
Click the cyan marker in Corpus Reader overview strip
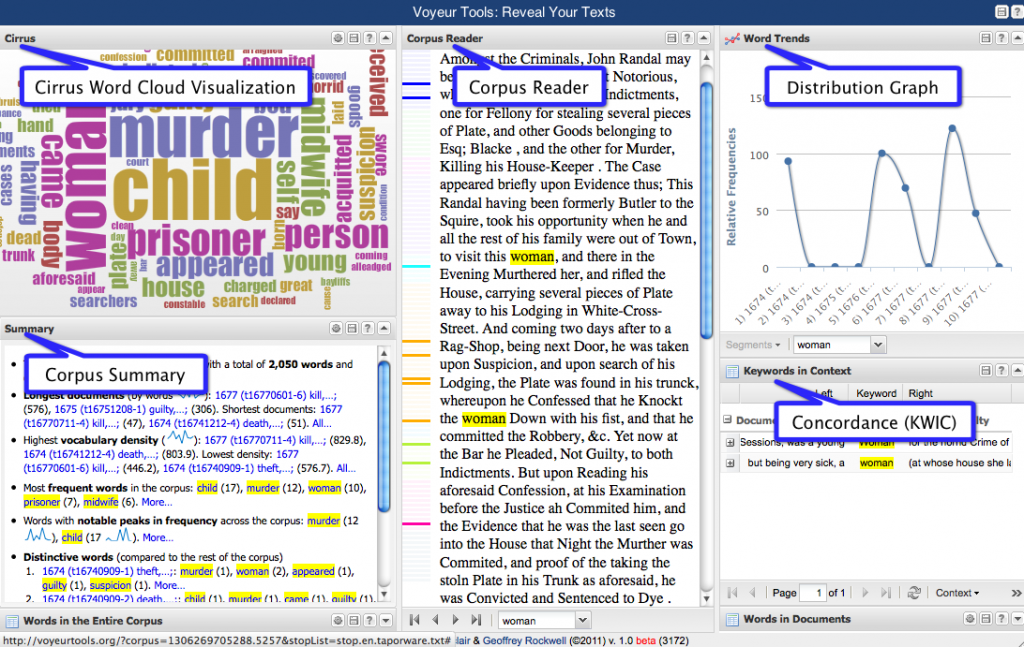click(x=416, y=266)
